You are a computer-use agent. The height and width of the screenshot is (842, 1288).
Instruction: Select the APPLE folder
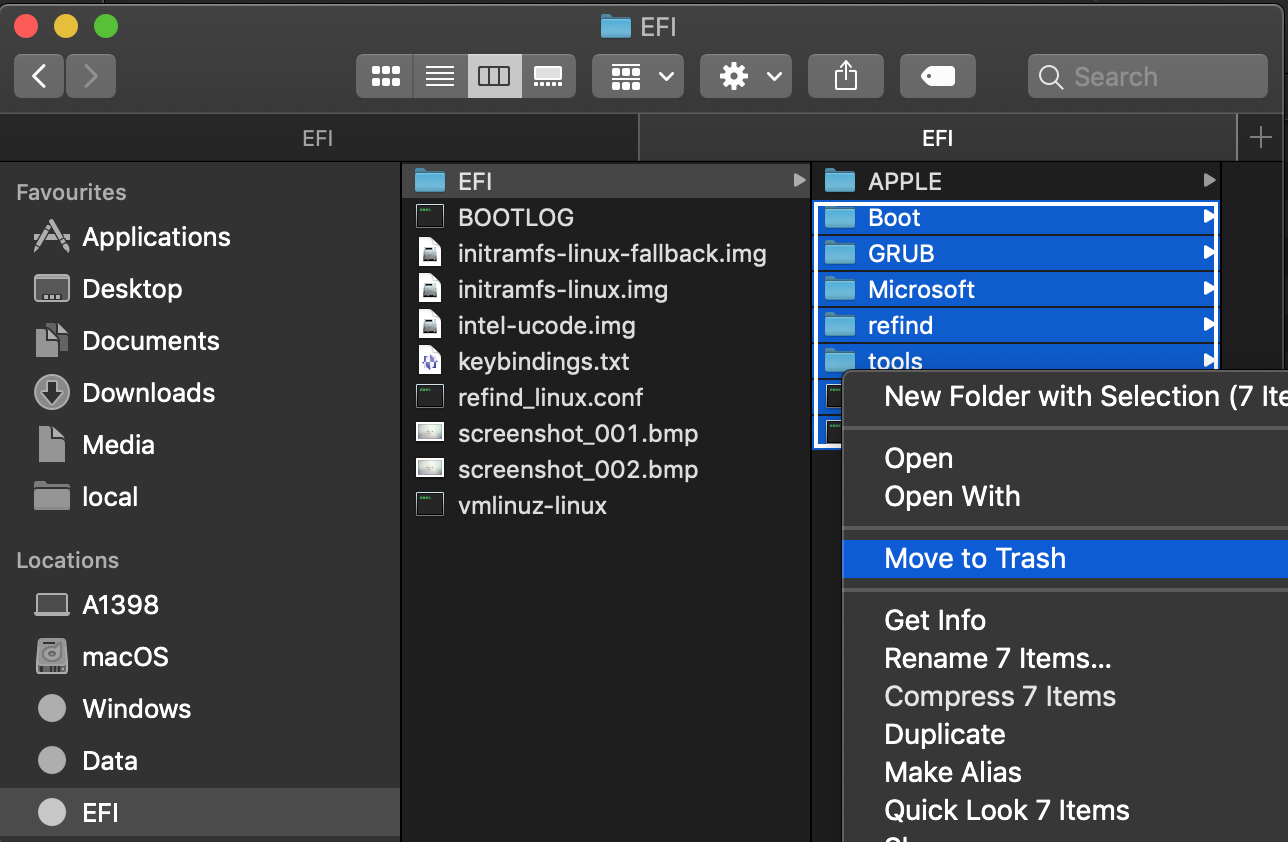pyautogui.click(x=1017, y=181)
